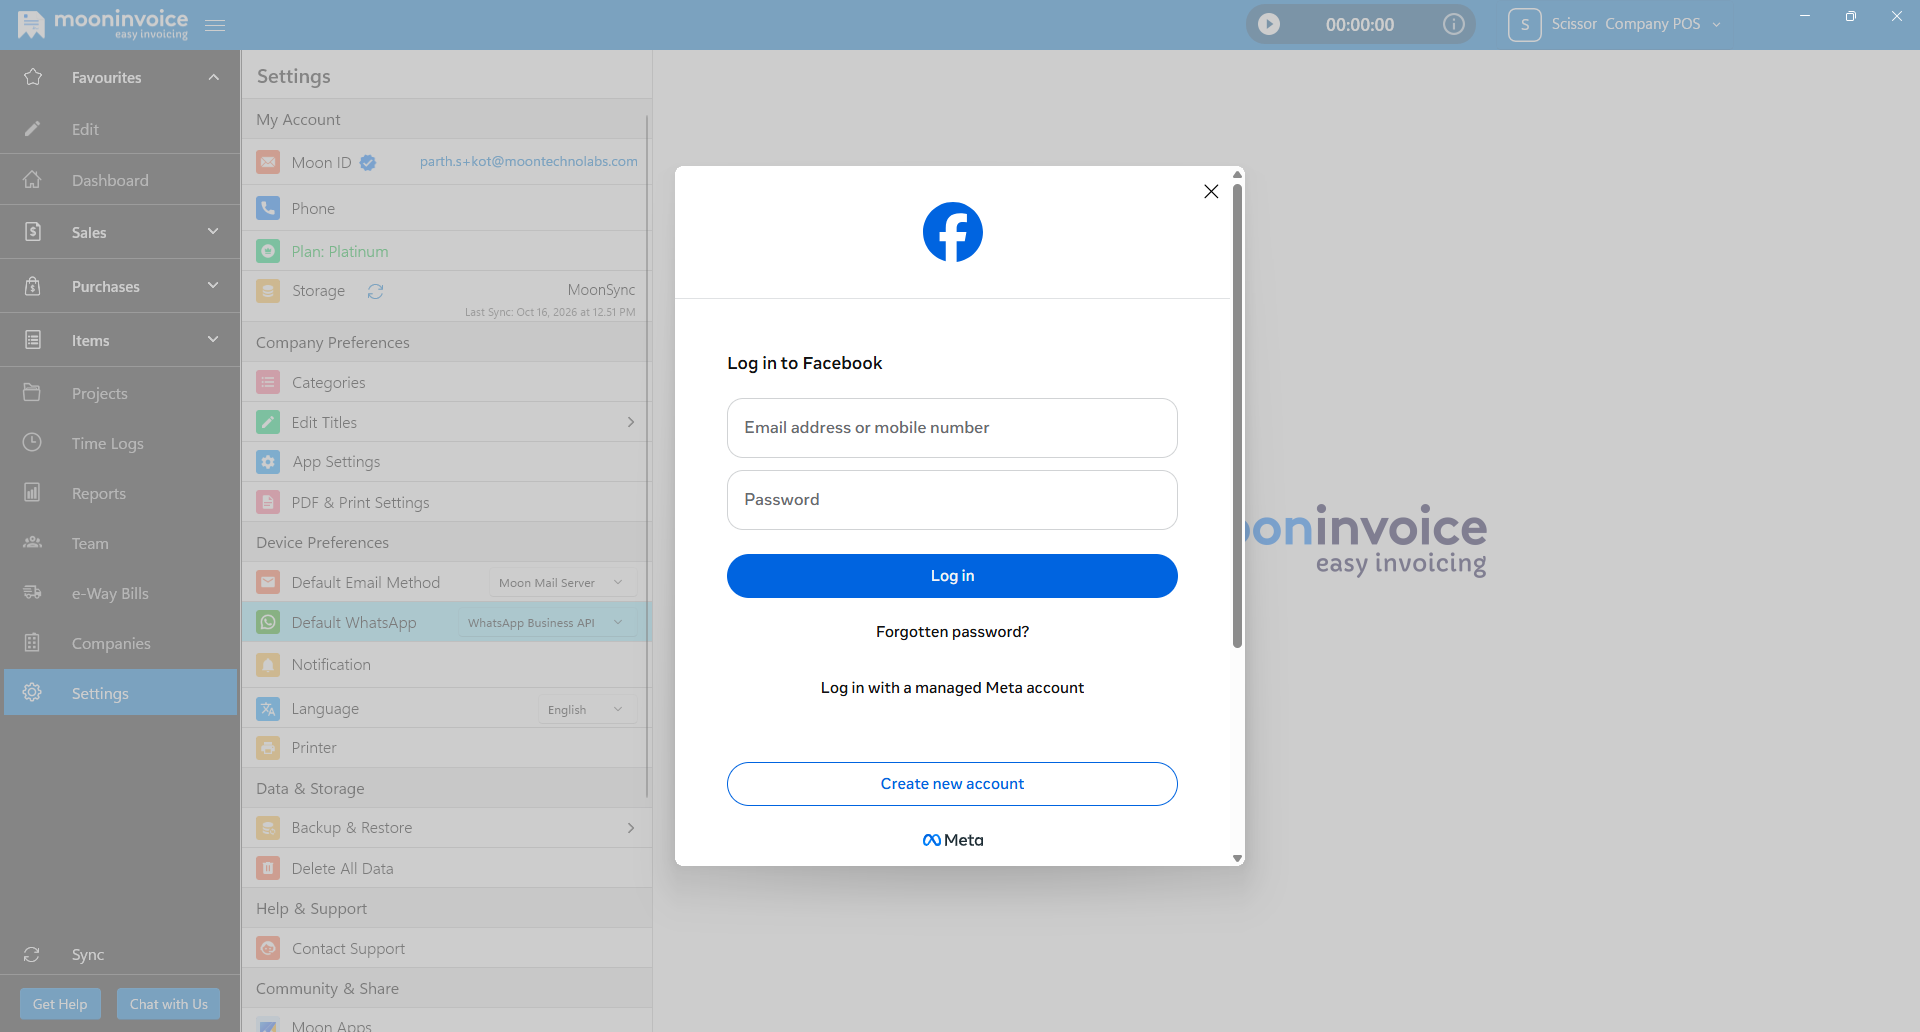Click the Dashboard home icon
Image resolution: width=1920 pixels, height=1032 pixels.
(32, 180)
